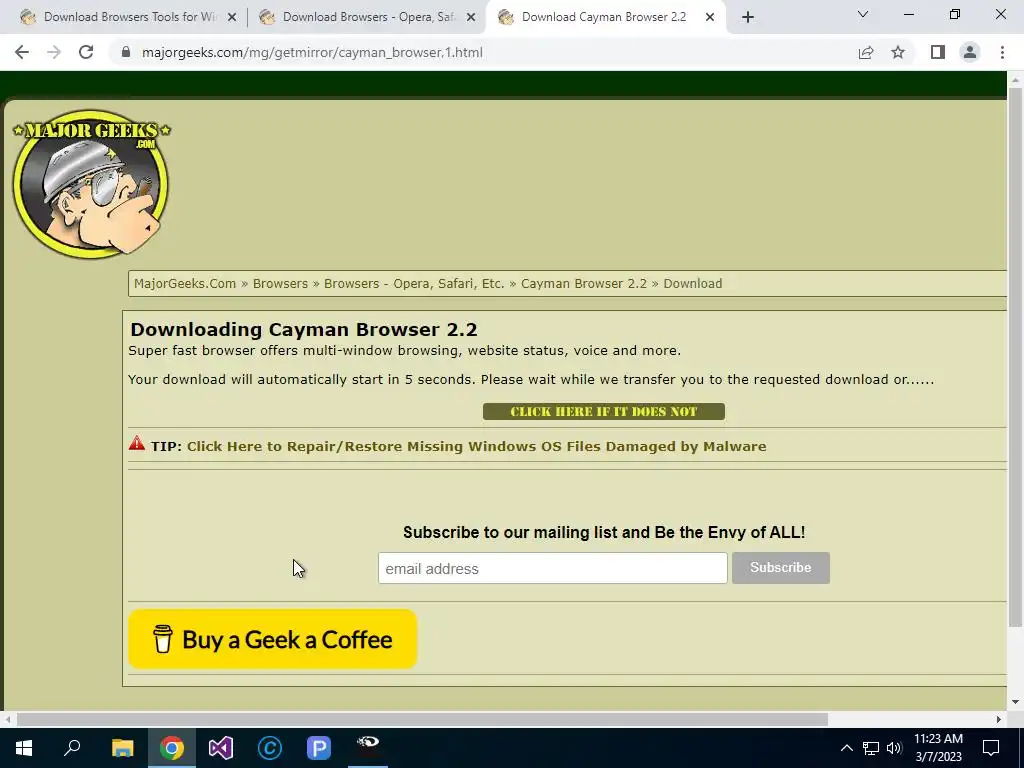Launch Visual Studio from the taskbar
Image resolution: width=1024 pixels, height=768 pixels.
click(x=221, y=748)
